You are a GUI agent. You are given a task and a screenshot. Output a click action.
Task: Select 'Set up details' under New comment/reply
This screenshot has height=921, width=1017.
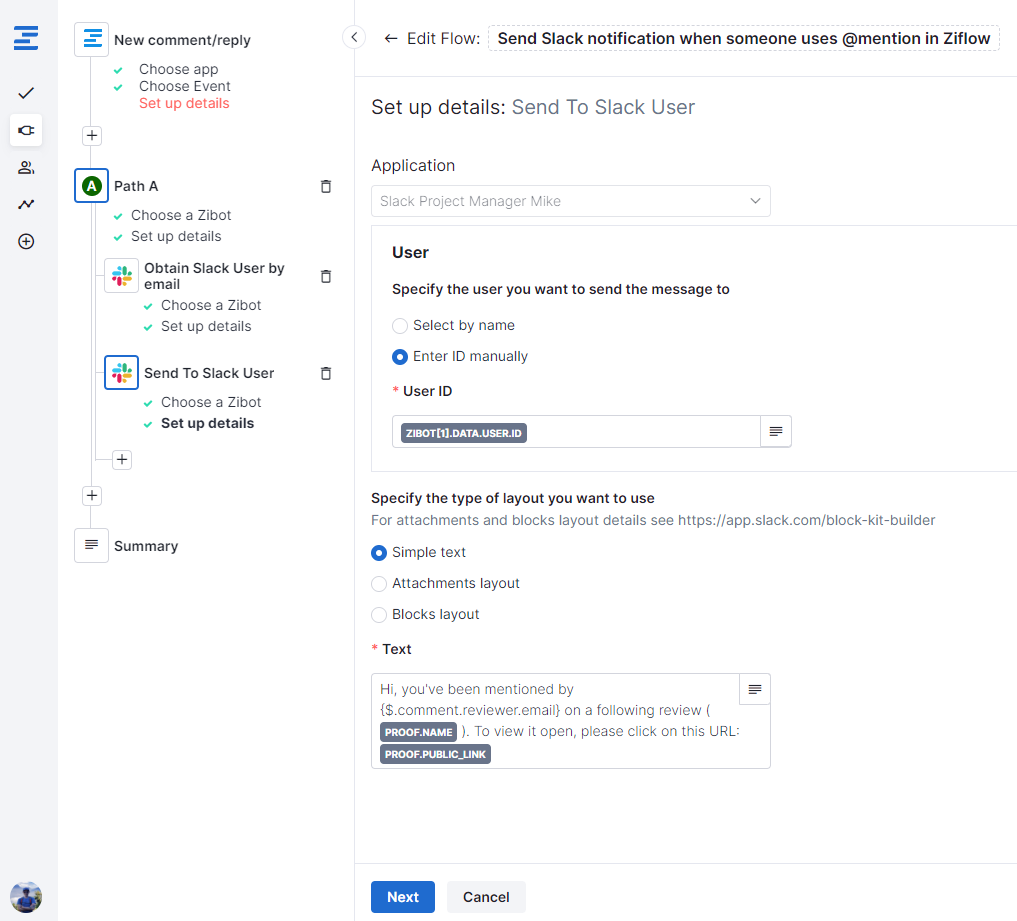pyautogui.click(x=184, y=103)
